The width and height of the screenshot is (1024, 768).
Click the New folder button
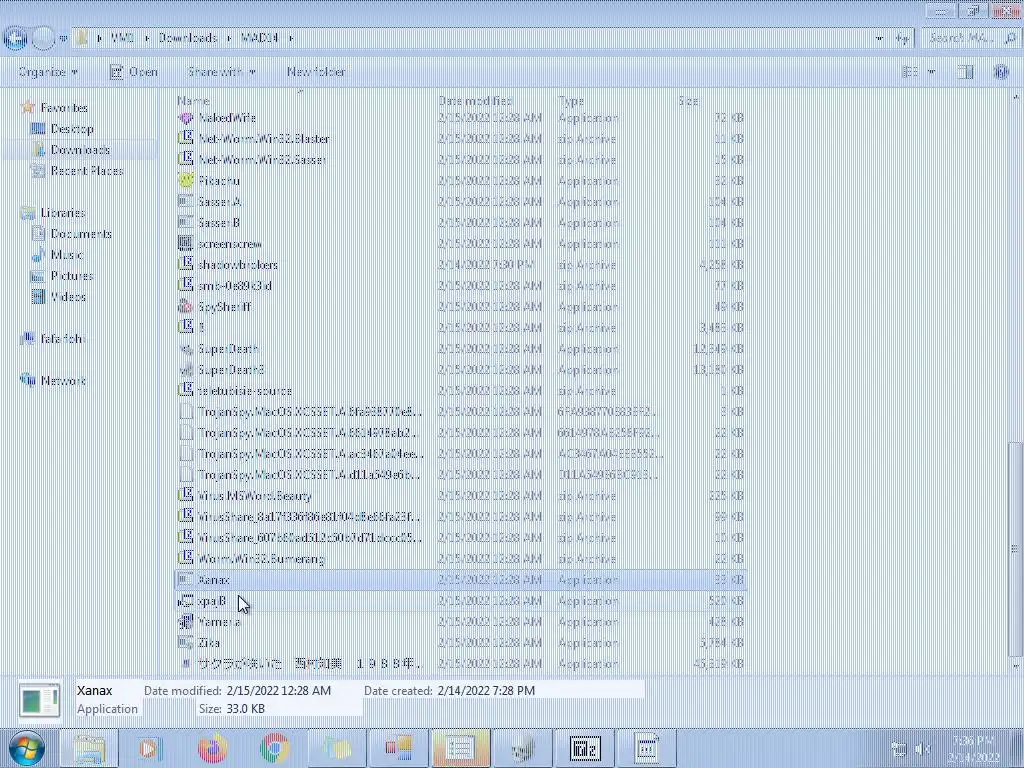[x=316, y=72]
